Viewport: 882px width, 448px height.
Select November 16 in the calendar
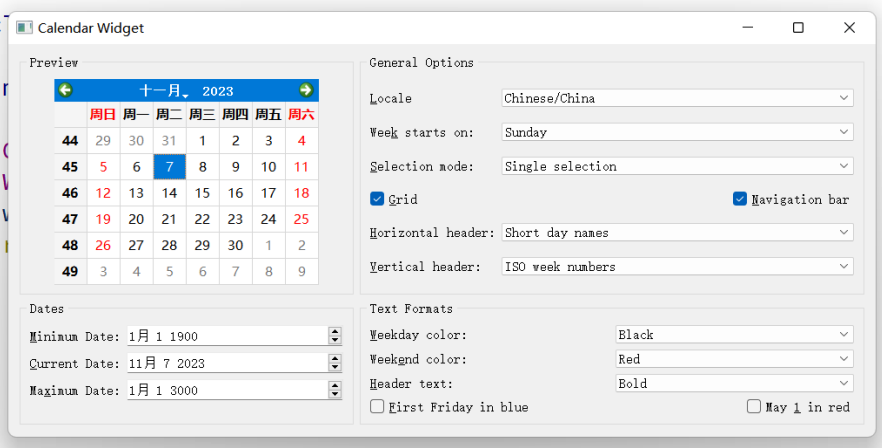coord(236,193)
